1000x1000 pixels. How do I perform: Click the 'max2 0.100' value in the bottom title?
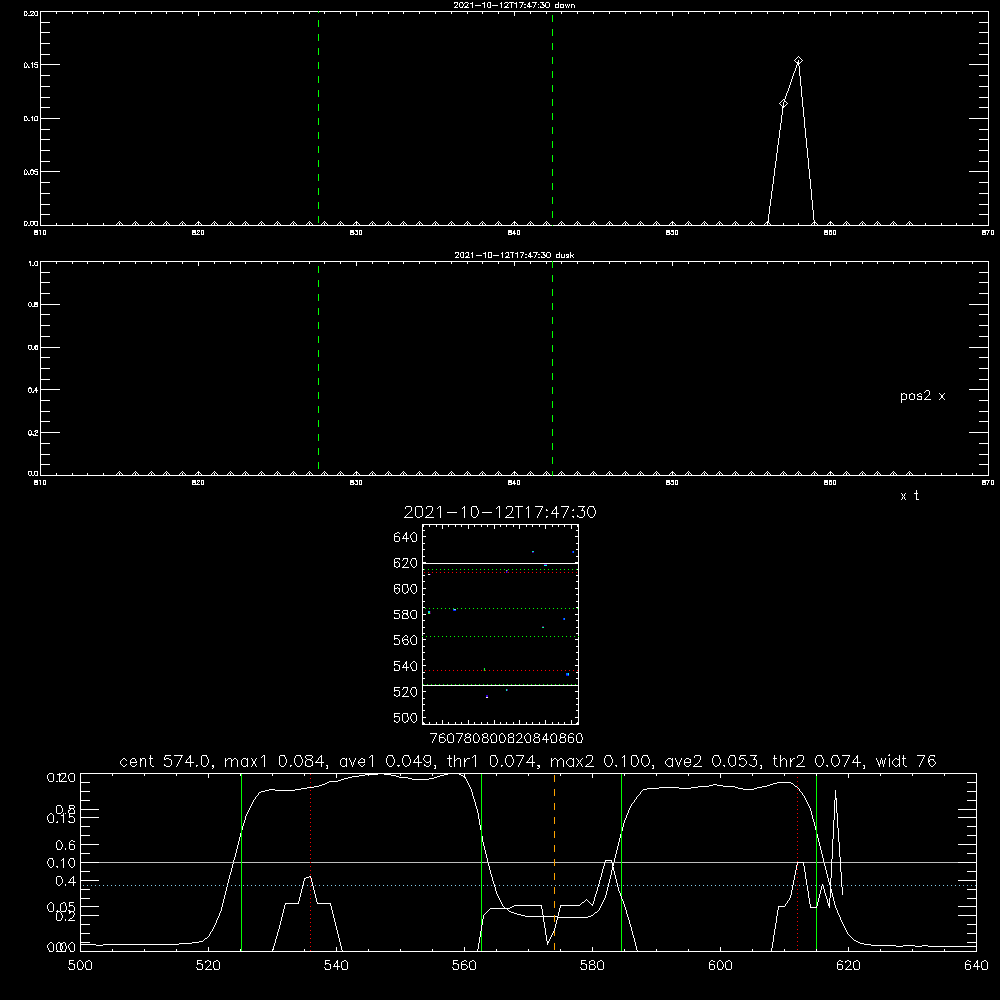pyautogui.click(x=599, y=761)
